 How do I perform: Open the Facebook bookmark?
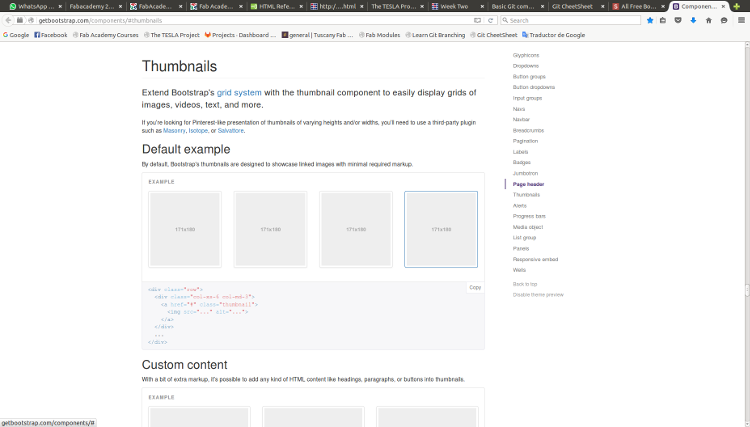pyautogui.click(x=51, y=35)
